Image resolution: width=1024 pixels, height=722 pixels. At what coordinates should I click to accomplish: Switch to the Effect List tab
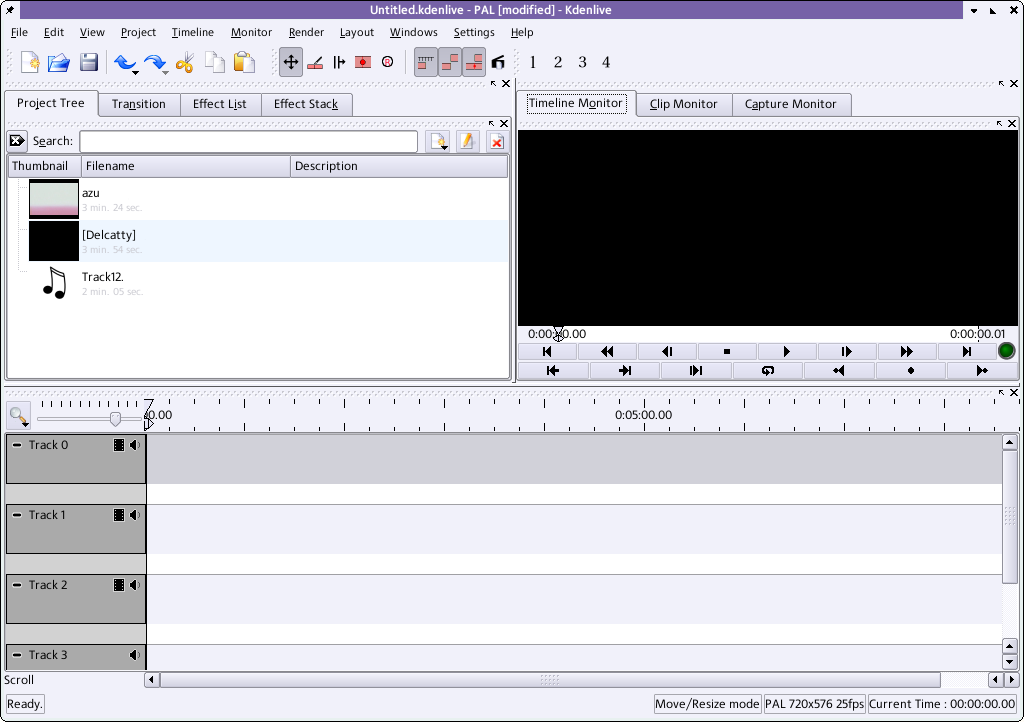click(219, 104)
